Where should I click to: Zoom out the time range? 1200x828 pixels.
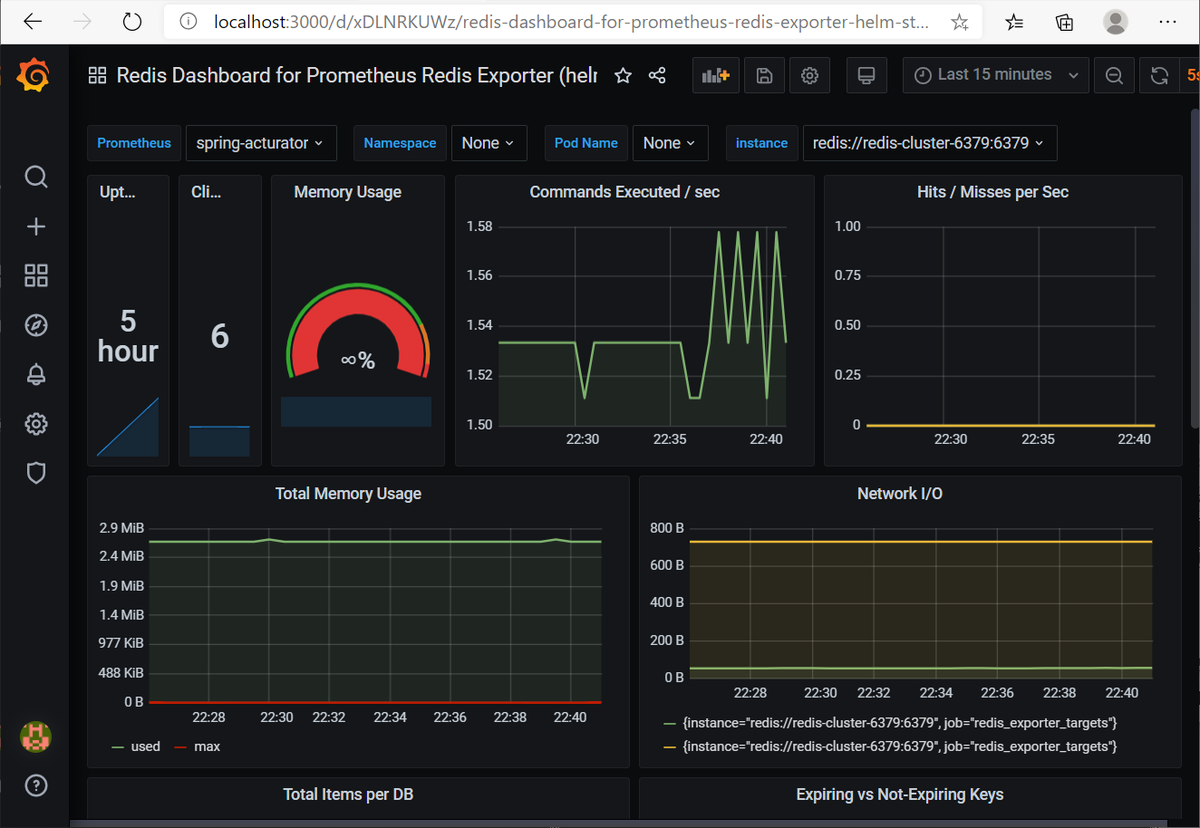point(1114,75)
